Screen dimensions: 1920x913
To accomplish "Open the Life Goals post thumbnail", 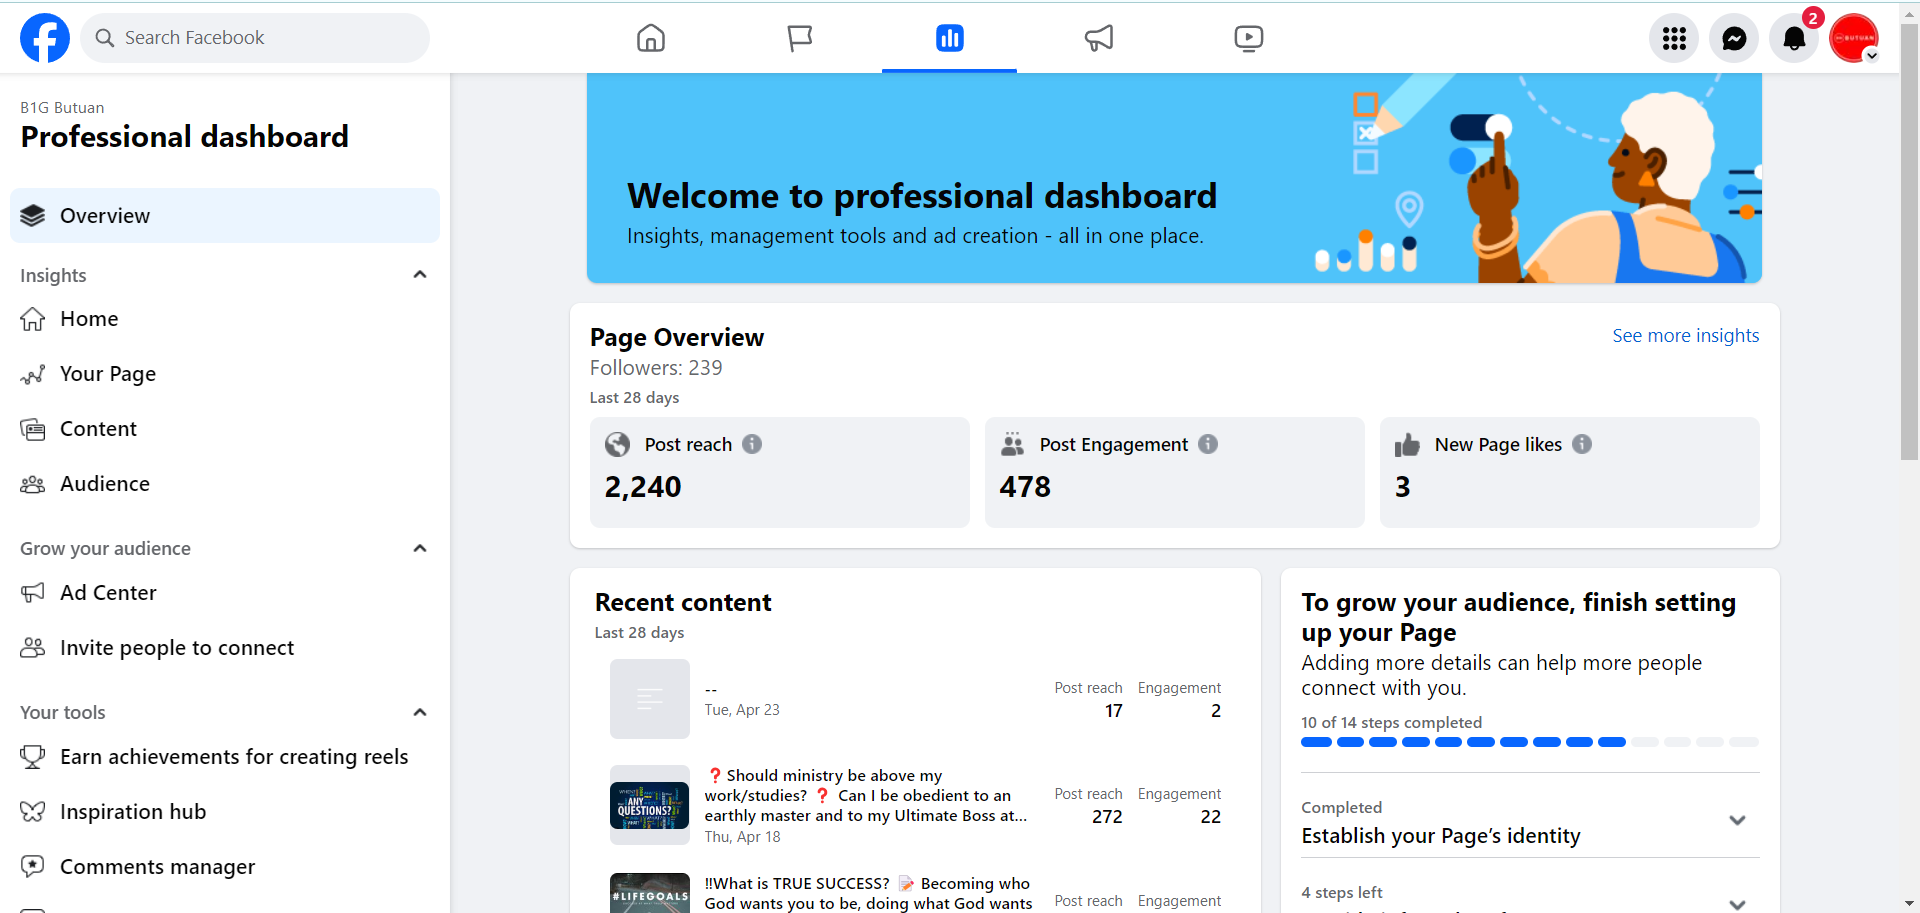I will [650, 892].
